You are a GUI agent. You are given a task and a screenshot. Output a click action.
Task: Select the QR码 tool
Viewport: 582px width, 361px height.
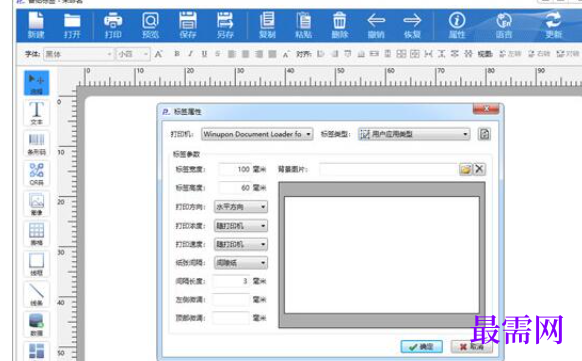point(36,174)
